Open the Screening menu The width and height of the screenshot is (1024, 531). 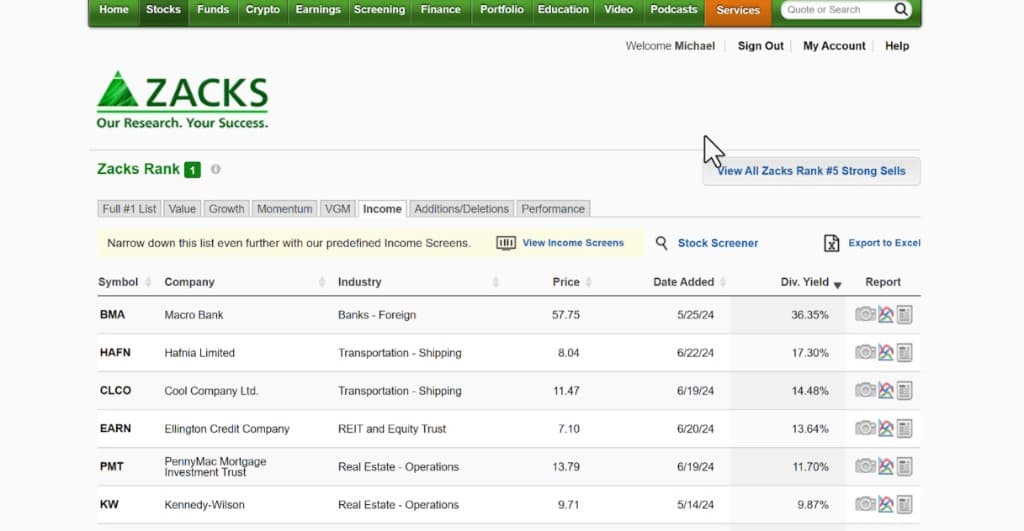[379, 10]
